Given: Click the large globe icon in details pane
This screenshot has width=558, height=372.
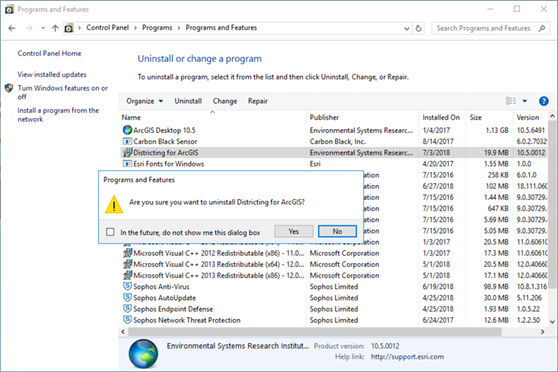Looking at the screenshot, I should point(143,353).
